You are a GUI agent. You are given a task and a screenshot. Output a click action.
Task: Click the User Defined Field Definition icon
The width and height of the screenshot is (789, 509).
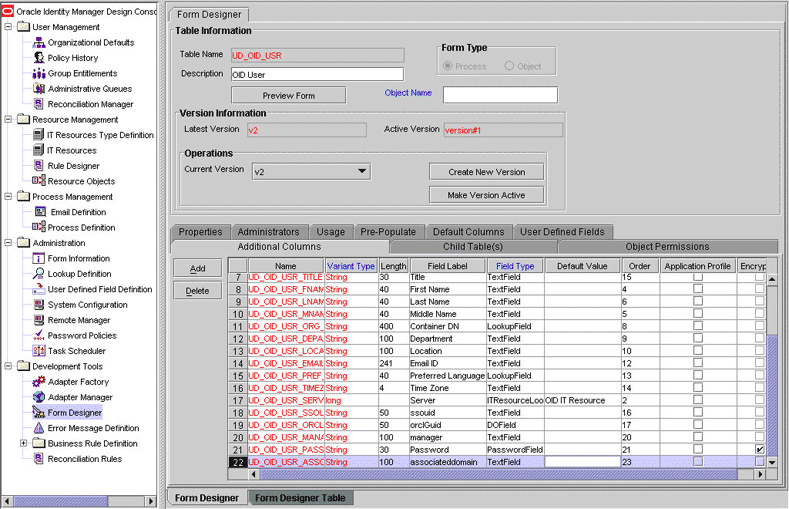(39, 289)
